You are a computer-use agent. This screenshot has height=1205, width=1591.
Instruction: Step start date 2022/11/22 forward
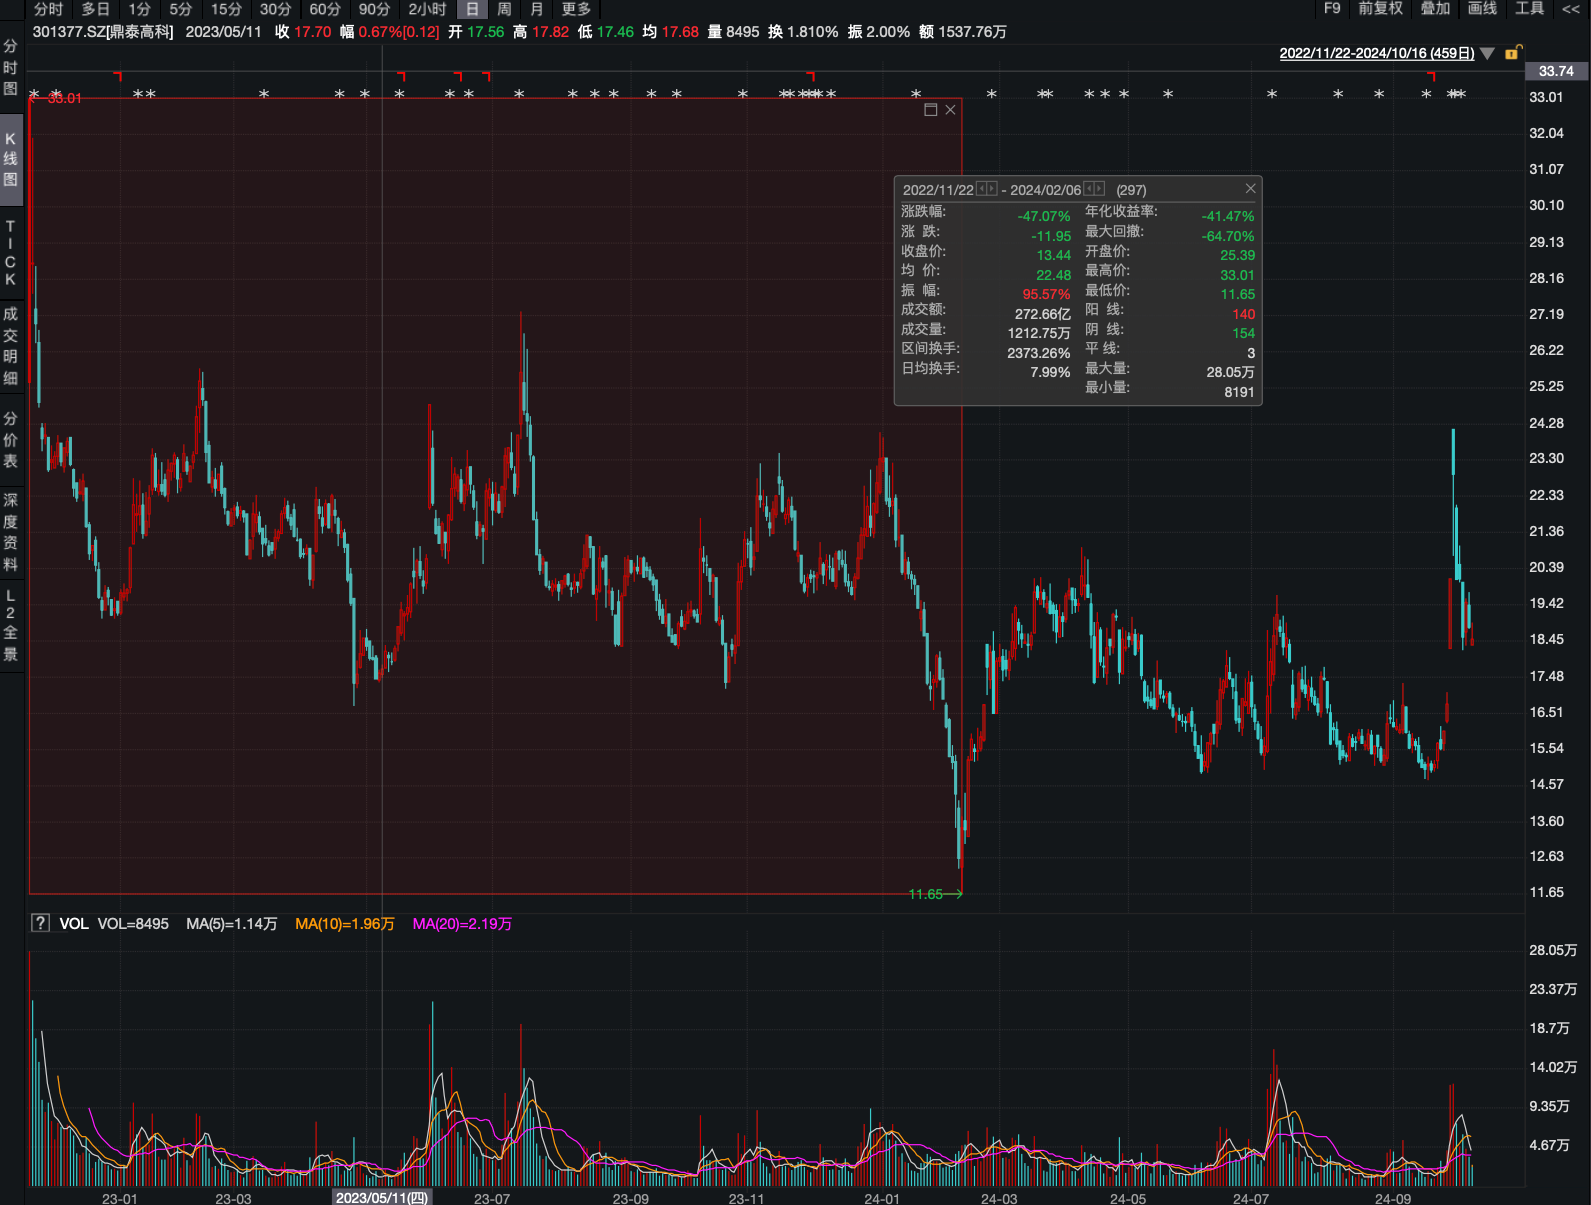pyautogui.click(x=992, y=189)
